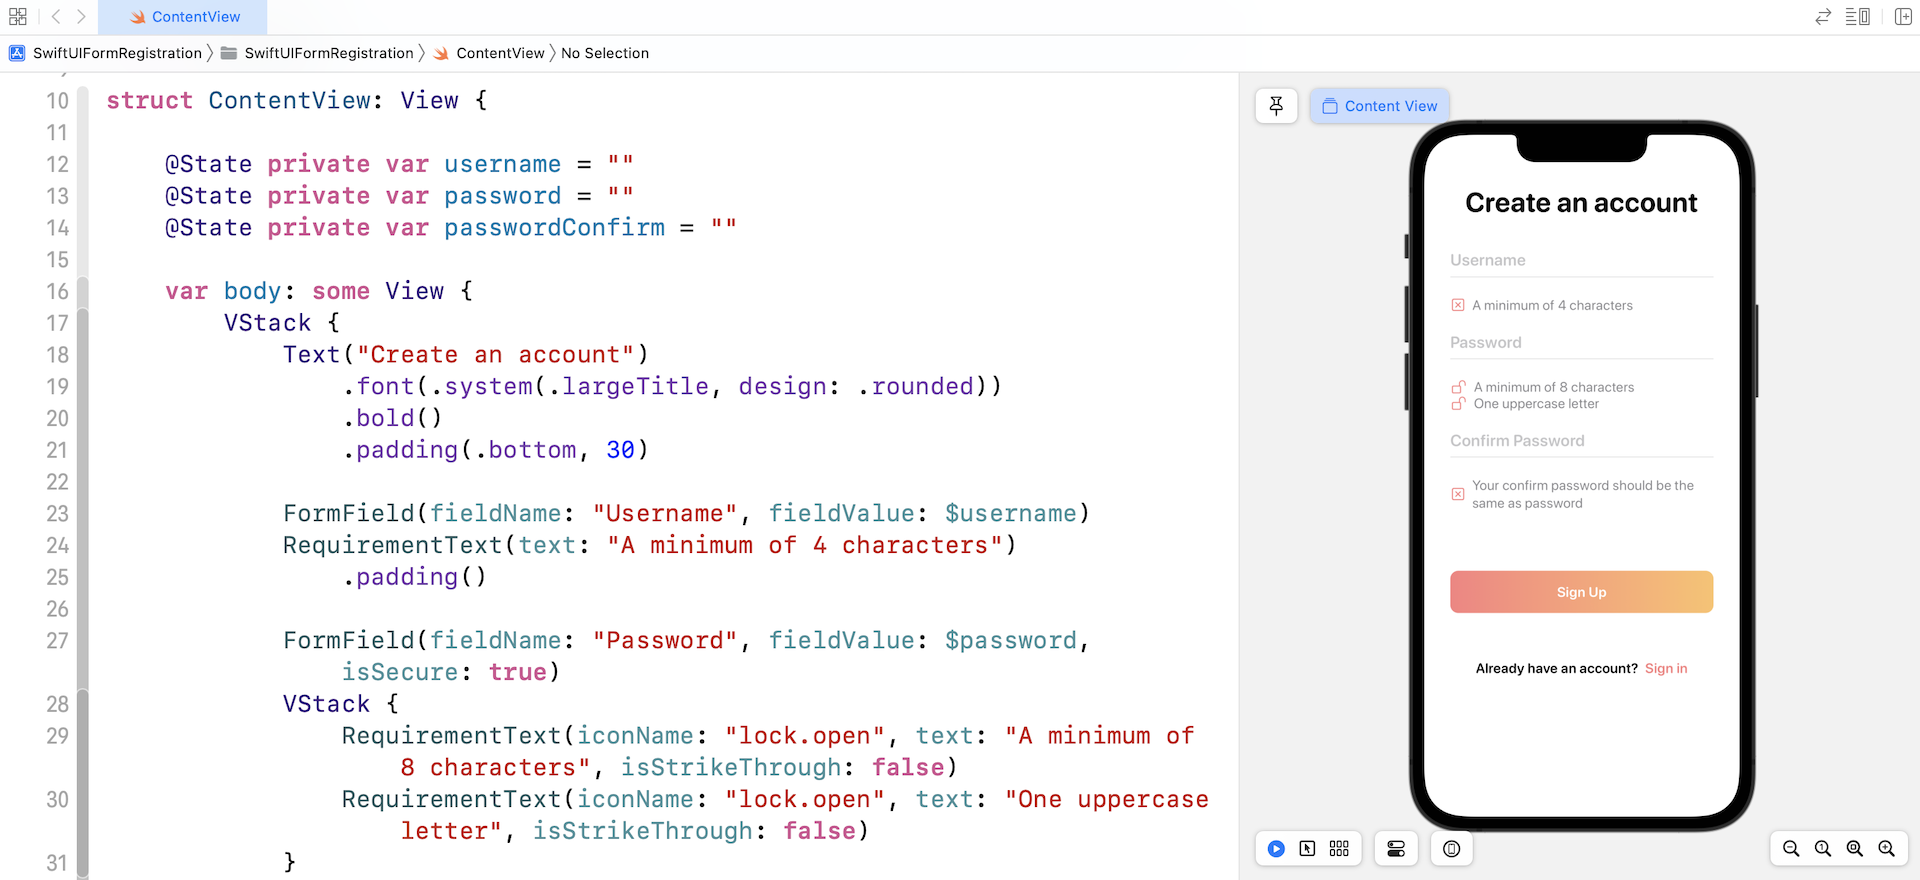The height and width of the screenshot is (880, 1920).
Task: Zoom in the preview canvas
Action: (1887, 849)
